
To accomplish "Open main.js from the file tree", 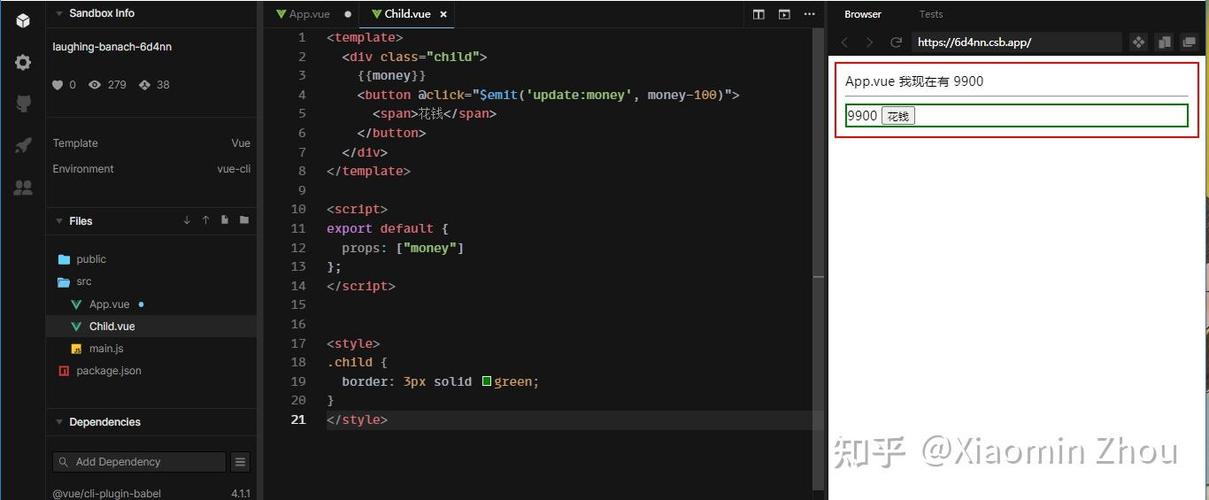I will 106,348.
